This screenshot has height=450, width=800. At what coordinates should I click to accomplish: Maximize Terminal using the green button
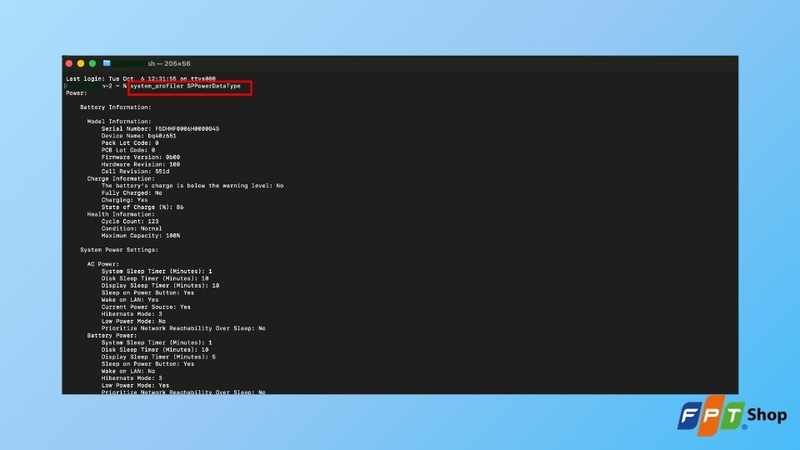pos(92,63)
